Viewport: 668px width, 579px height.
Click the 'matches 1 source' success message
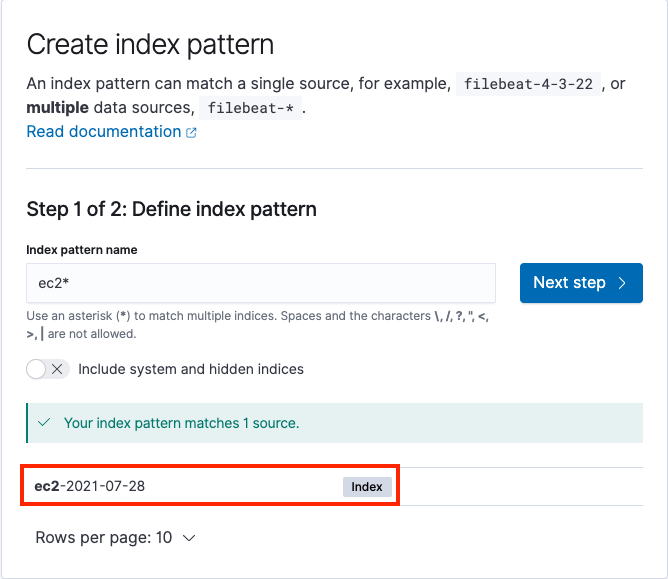pos(181,423)
